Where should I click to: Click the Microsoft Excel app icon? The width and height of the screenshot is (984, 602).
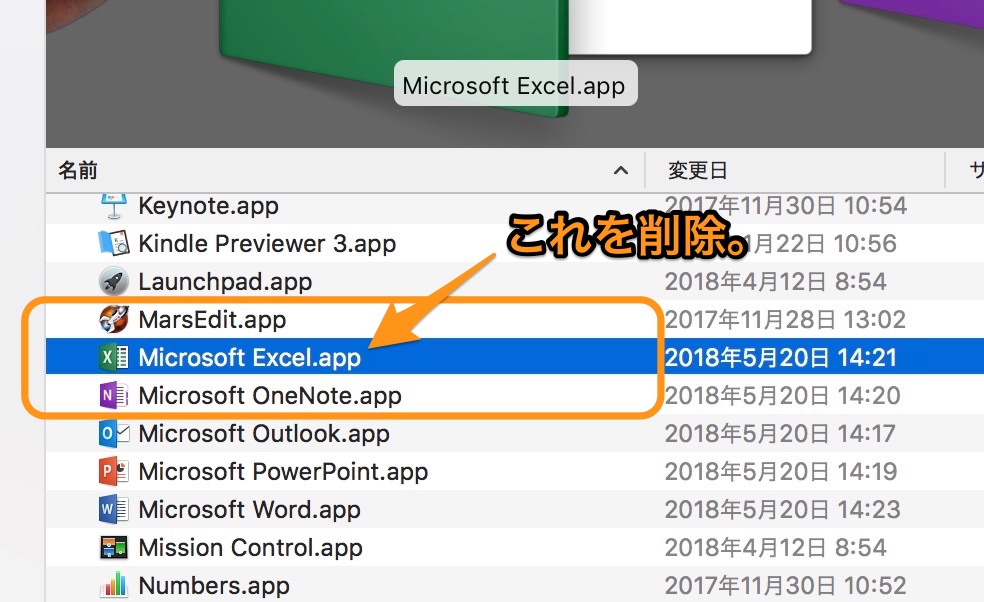(x=114, y=356)
